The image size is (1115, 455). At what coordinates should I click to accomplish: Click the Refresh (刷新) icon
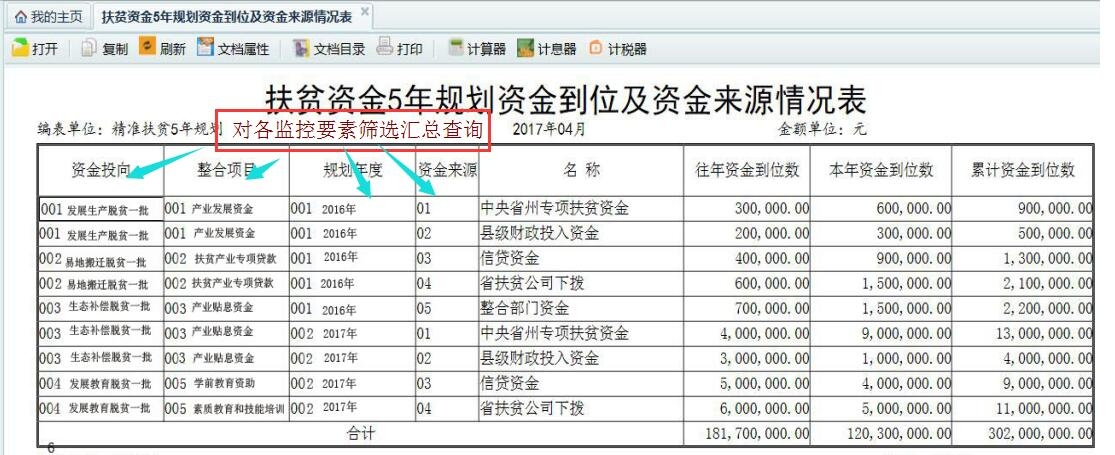147,47
